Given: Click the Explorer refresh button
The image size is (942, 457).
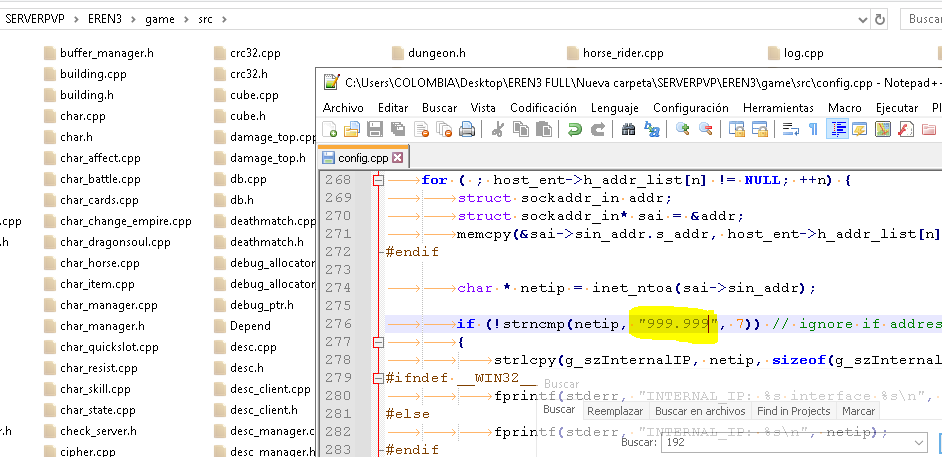Looking at the screenshot, I should pyautogui.click(x=880, y=19).
